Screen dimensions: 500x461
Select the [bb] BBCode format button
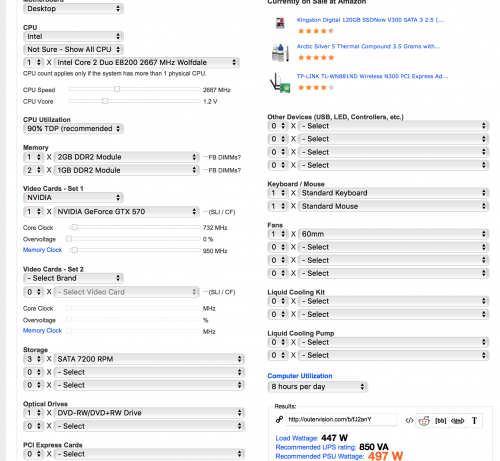[x=440, y=421]
